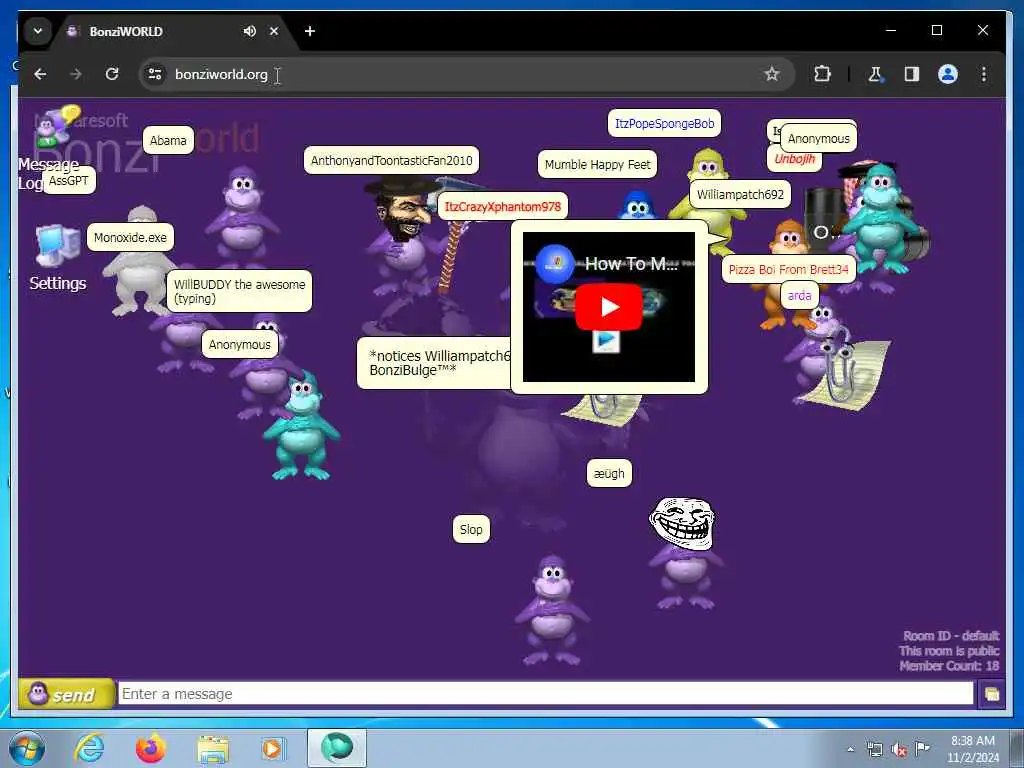Close the BonziWORLD tab
The height and width of the screenshot is (768, 1024).
[x=274, y=31]
